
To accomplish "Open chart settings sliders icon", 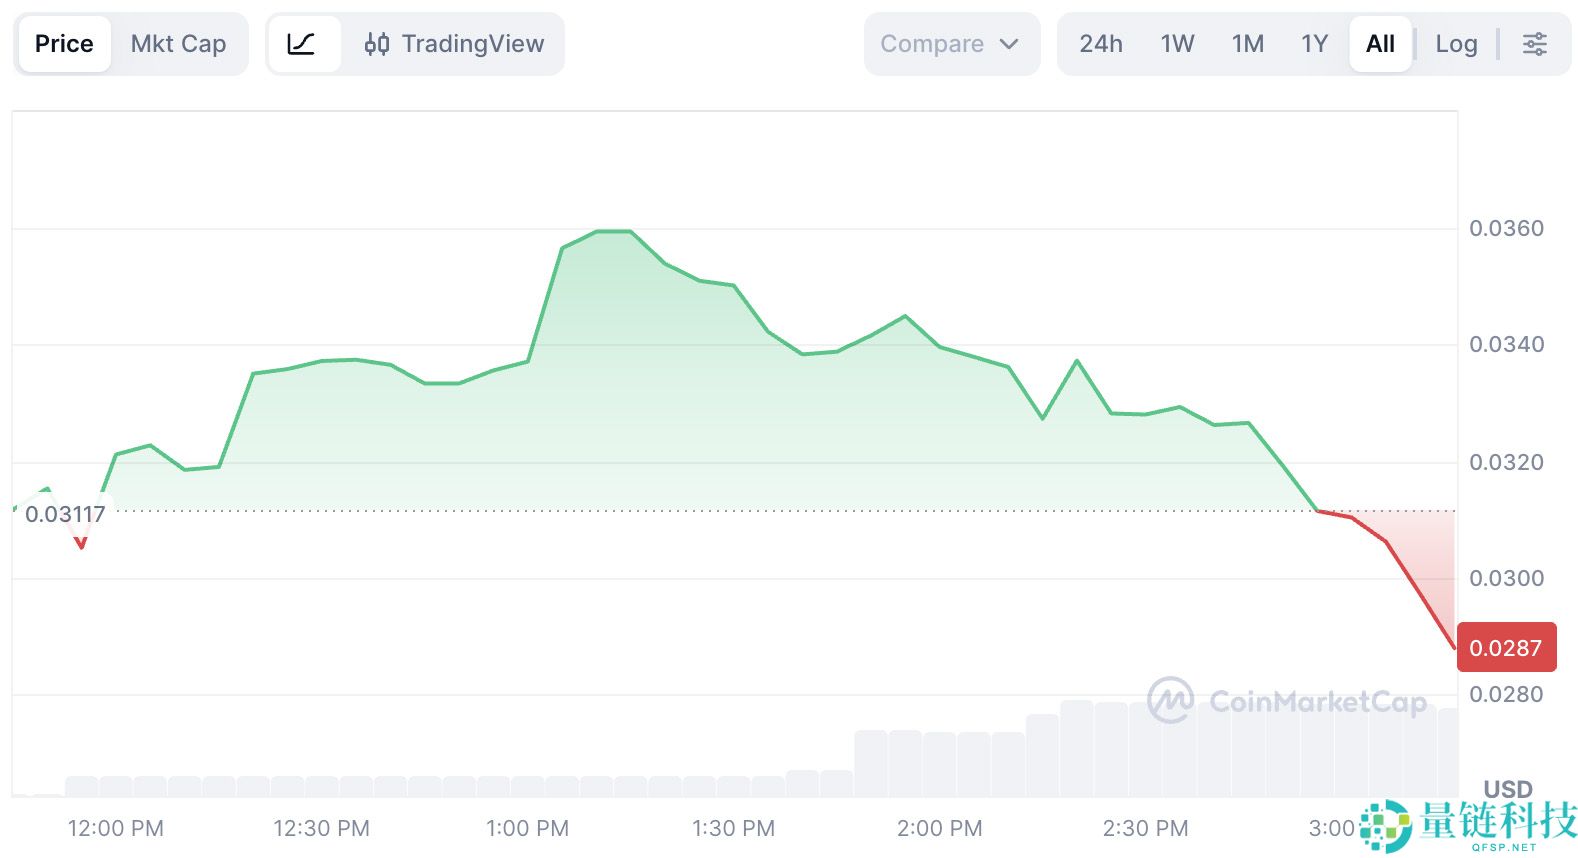I will (1534, 44).
